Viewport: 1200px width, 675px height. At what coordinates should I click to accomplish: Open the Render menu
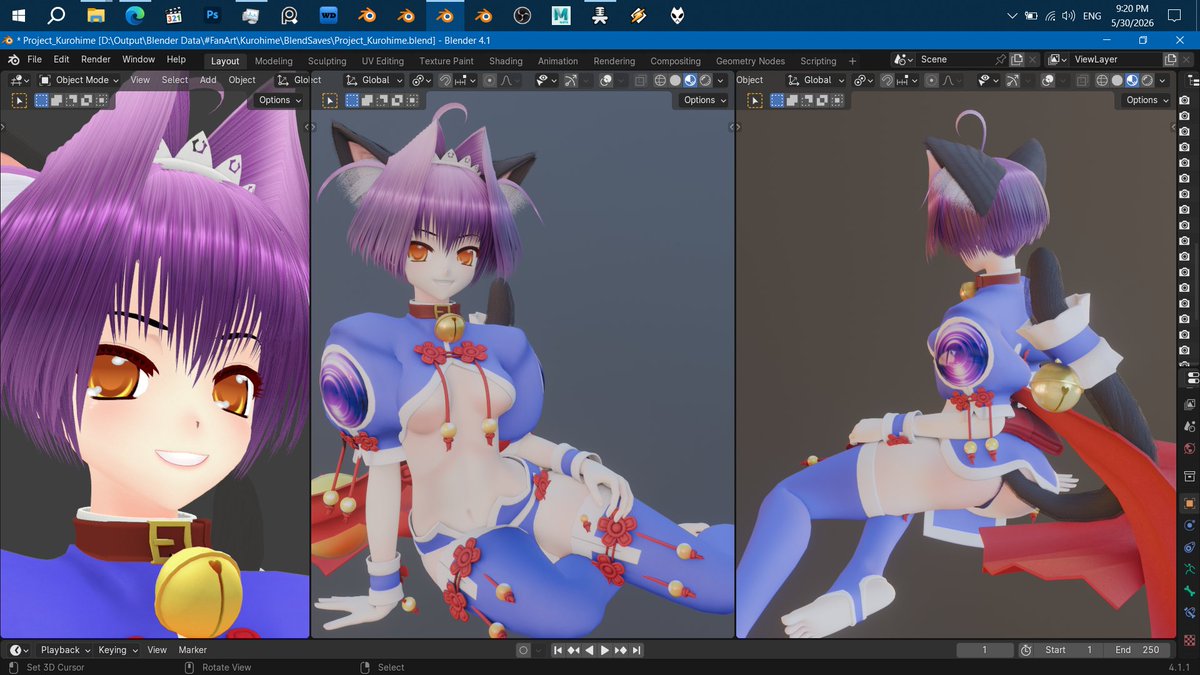(x=96, y=60)
